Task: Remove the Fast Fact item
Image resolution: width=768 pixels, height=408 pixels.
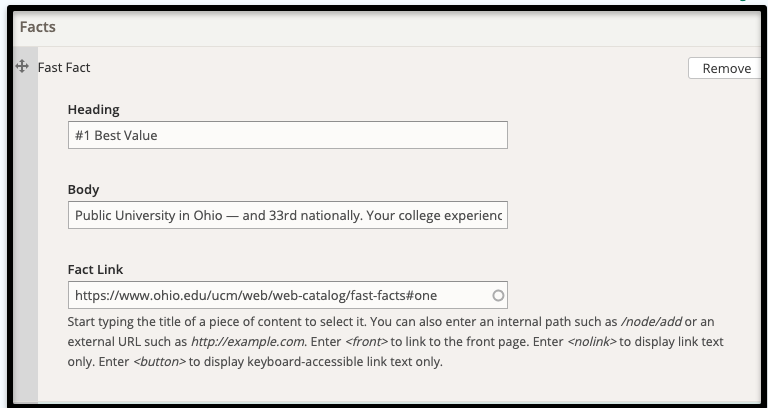Action: click(726, 68)
